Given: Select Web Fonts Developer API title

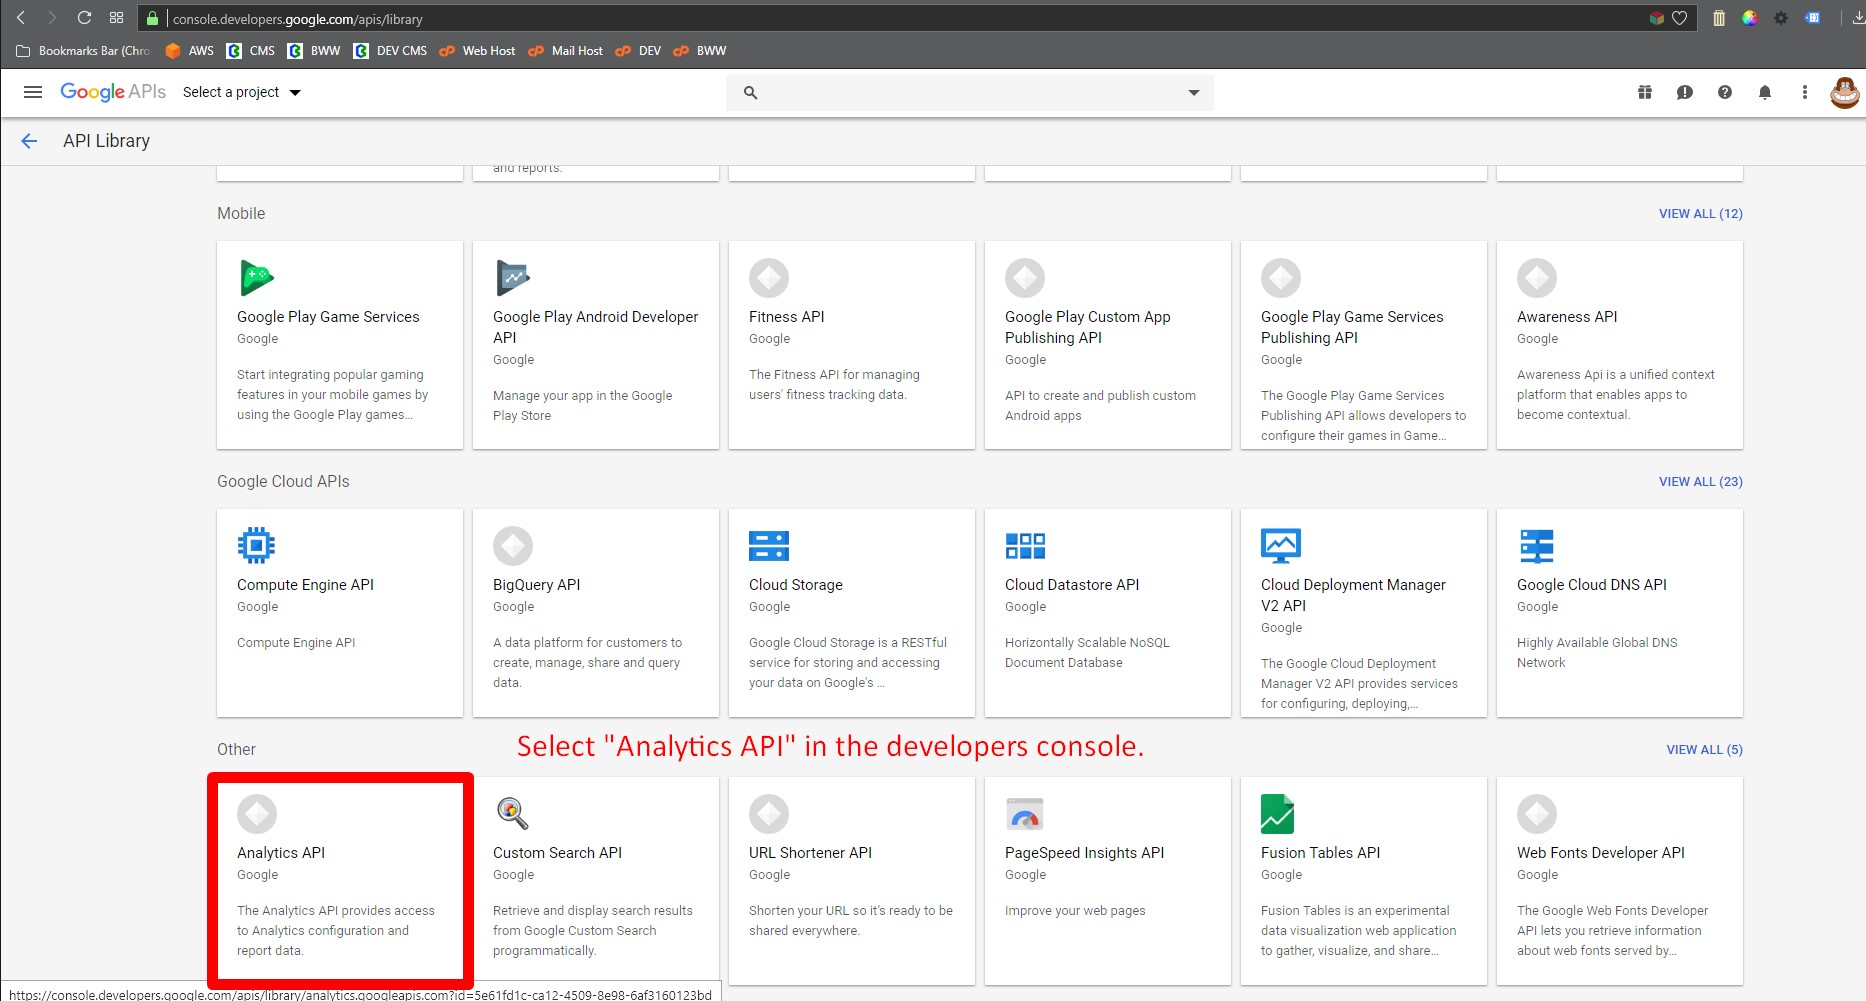Looking at the screenshot, I should click(x=1600, y=853).
